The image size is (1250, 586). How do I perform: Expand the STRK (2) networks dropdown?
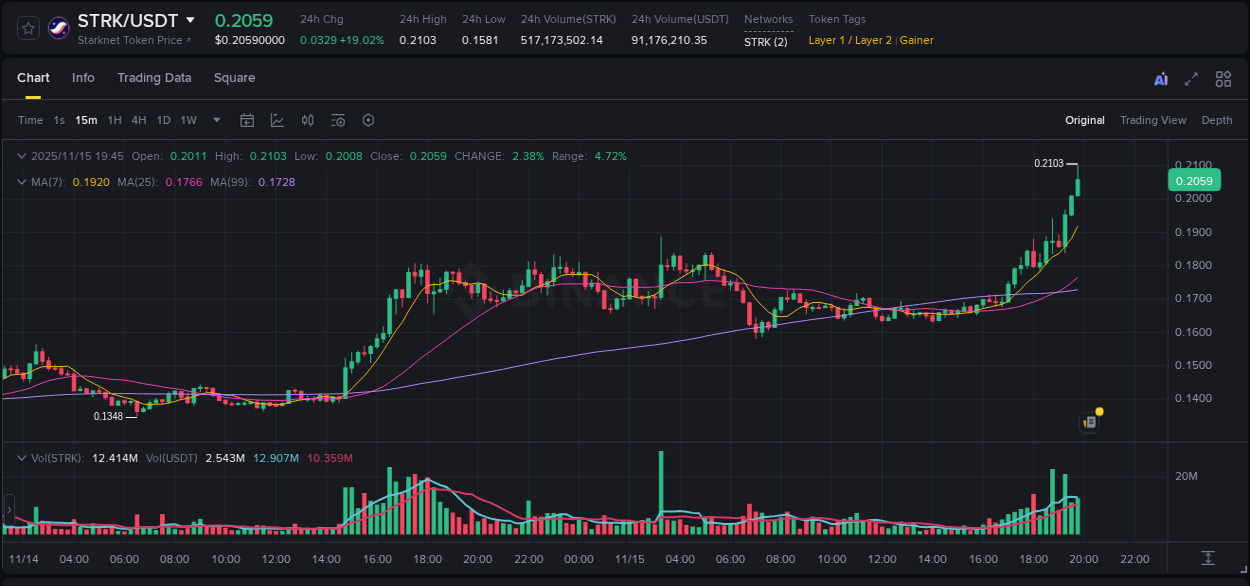point(768,42)
